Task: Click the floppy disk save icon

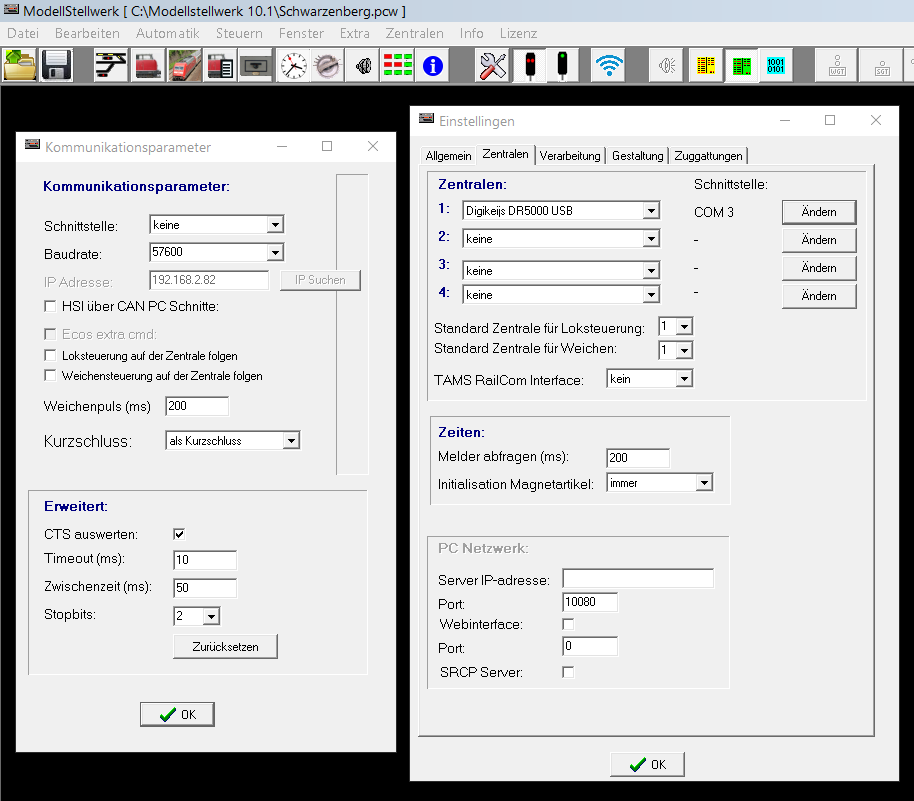Action: pyautogui.click(x=56, y=65)
